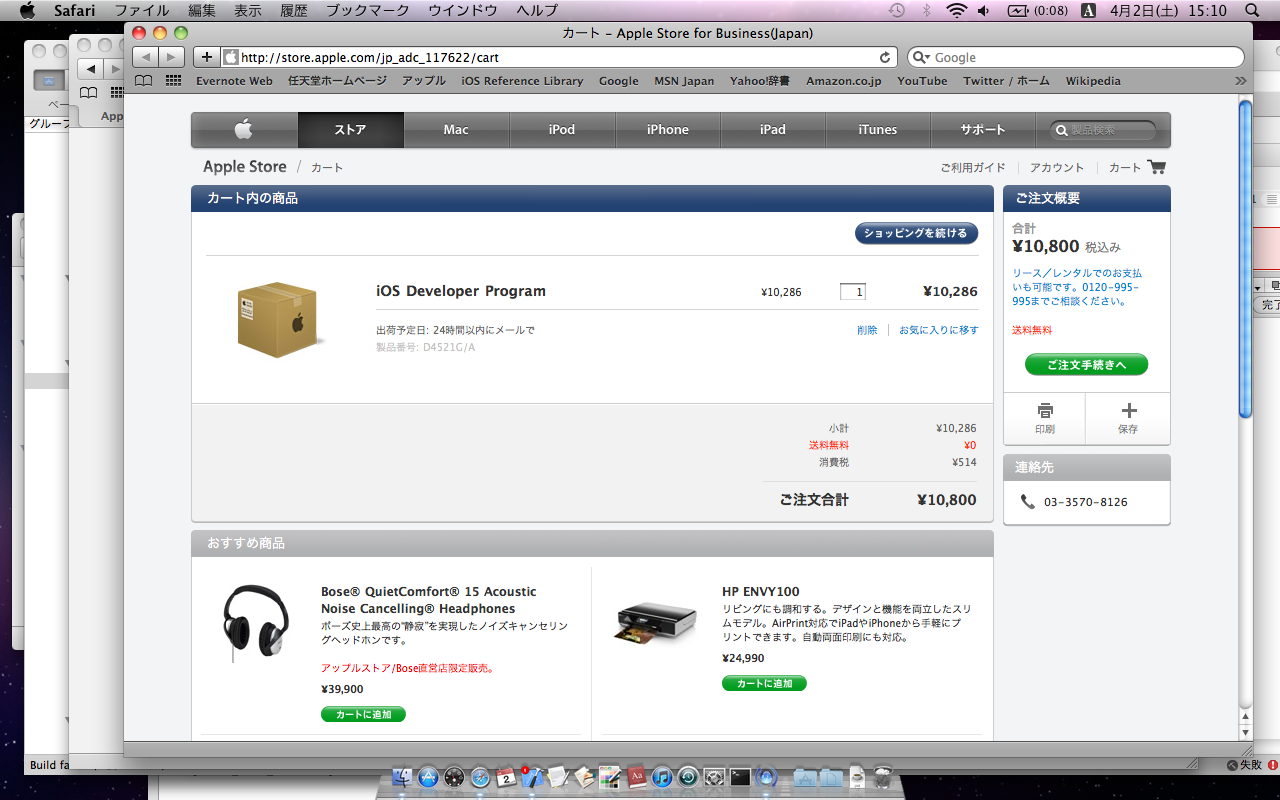
Task: Launch App Store from the Dock
Action: coord(429,777)
